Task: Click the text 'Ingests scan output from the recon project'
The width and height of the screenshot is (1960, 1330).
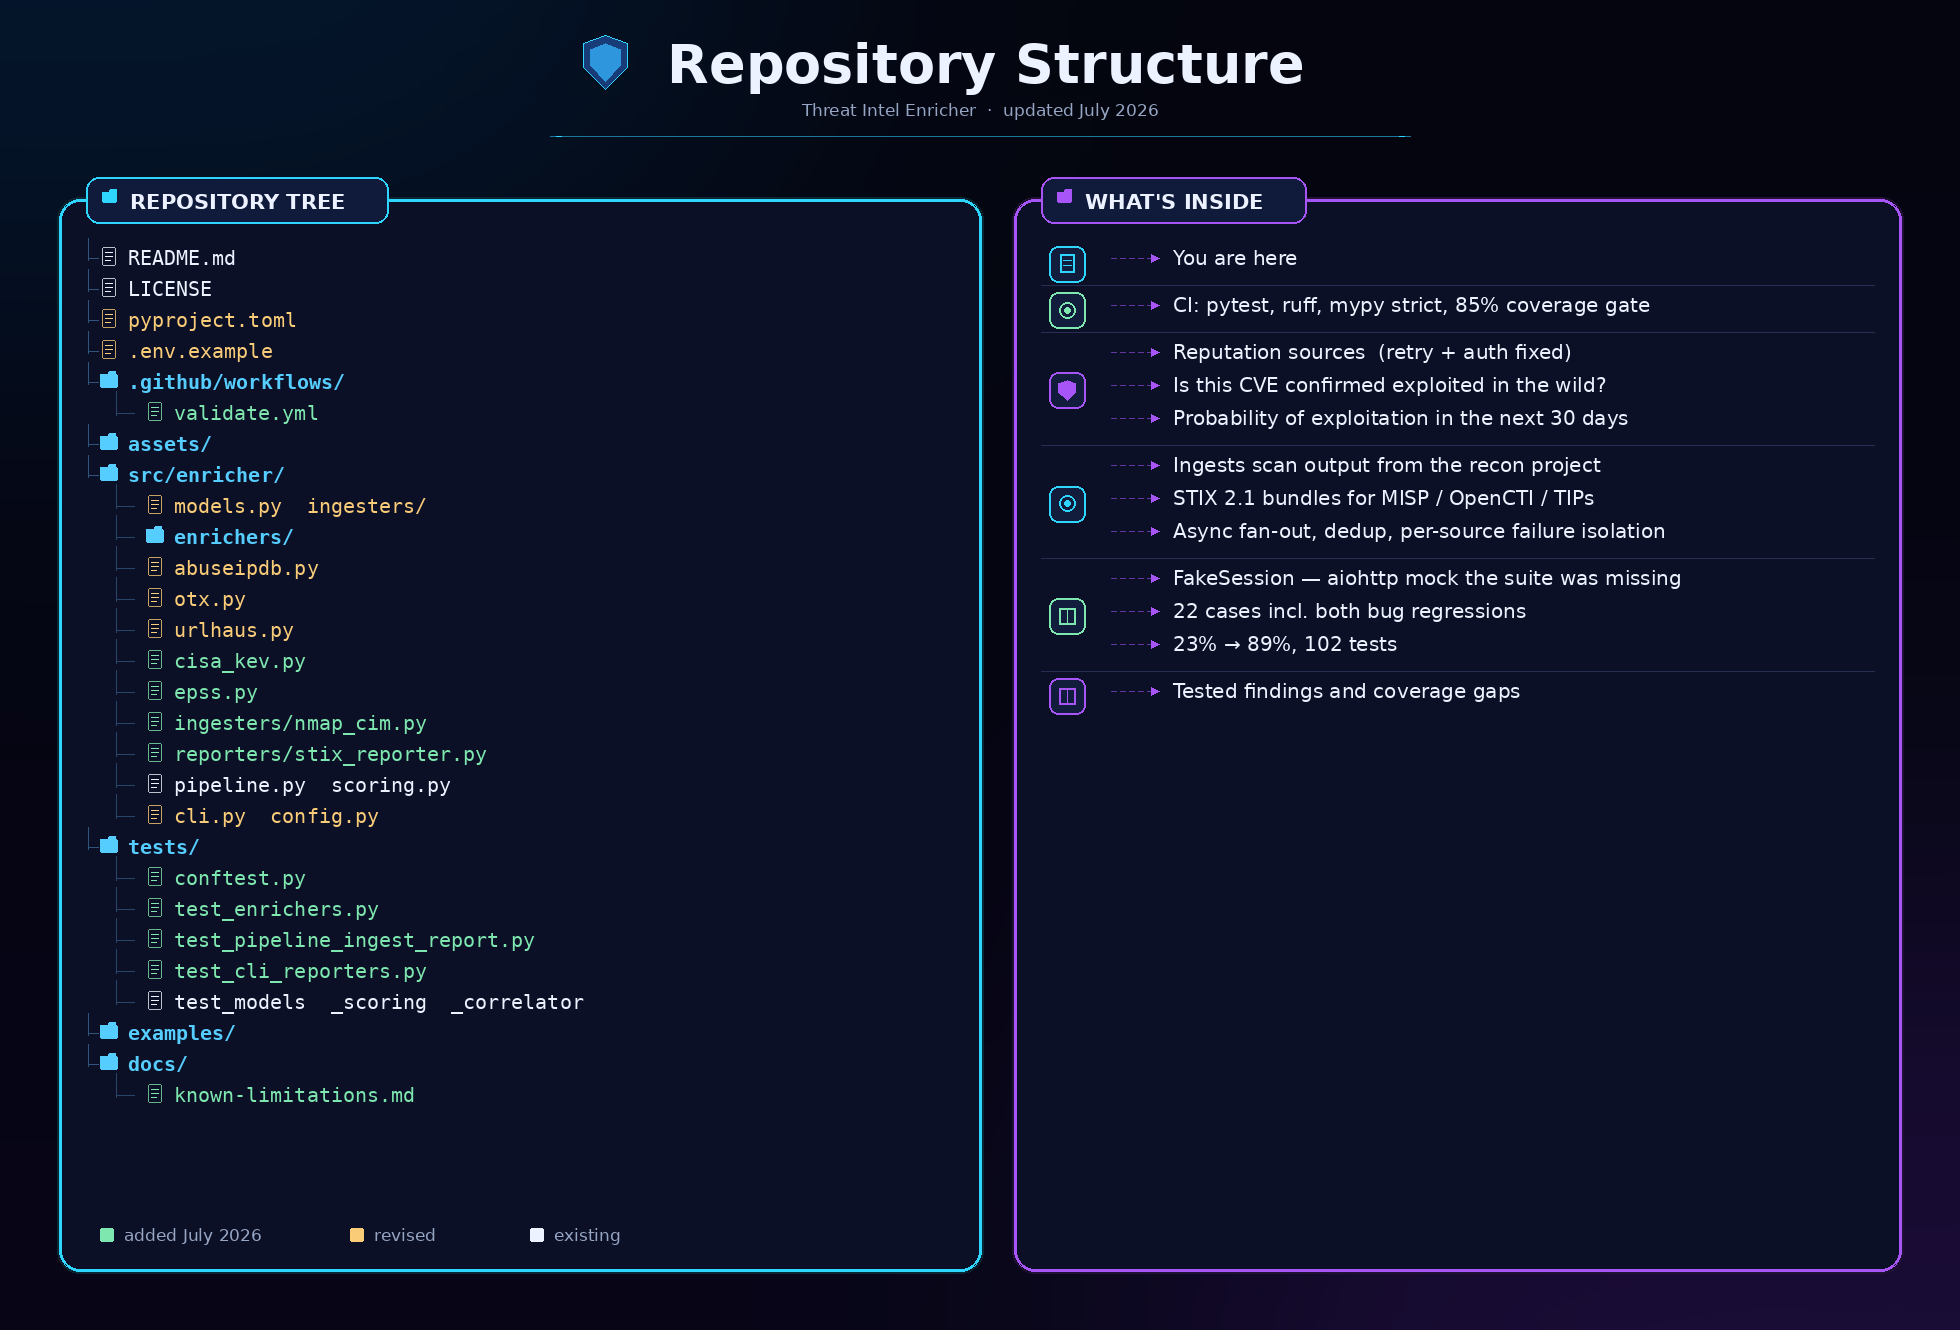Action: click(1386, 465)
